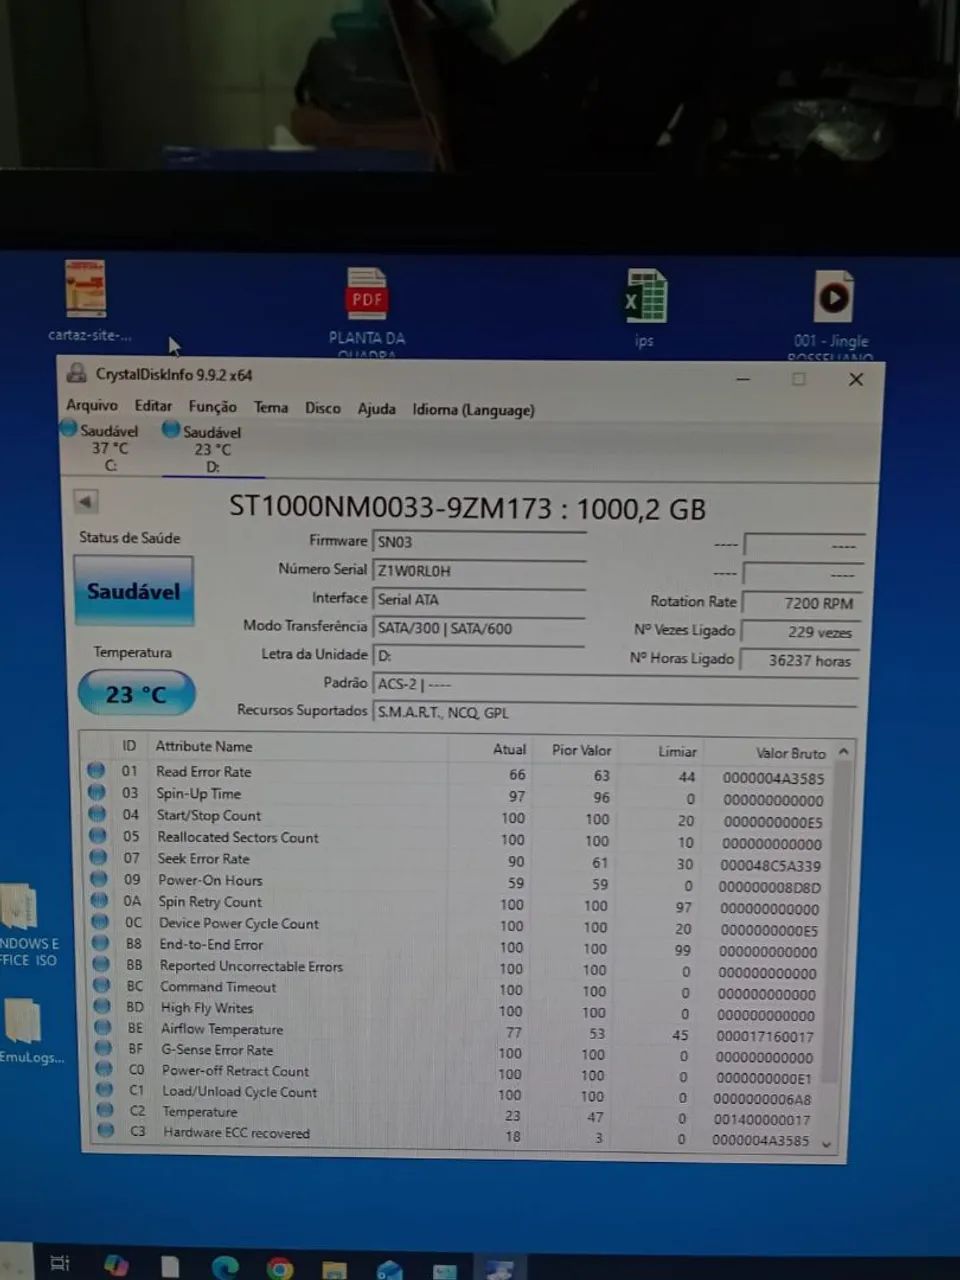Select the Start/Stop Count attribute row
This screenshot has width=960, height=1280.
point(460,817)
